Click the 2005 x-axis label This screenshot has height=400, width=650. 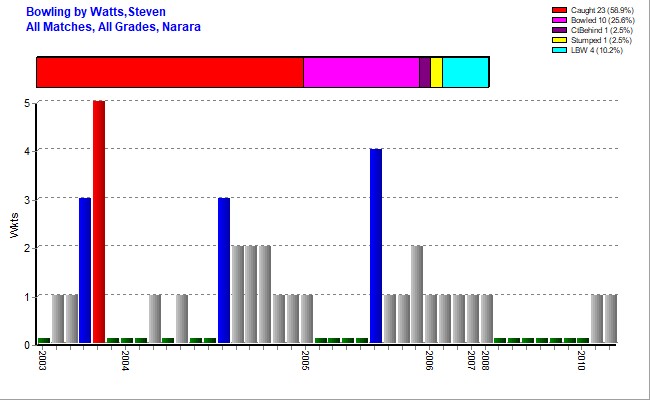[x=305, y=360]
